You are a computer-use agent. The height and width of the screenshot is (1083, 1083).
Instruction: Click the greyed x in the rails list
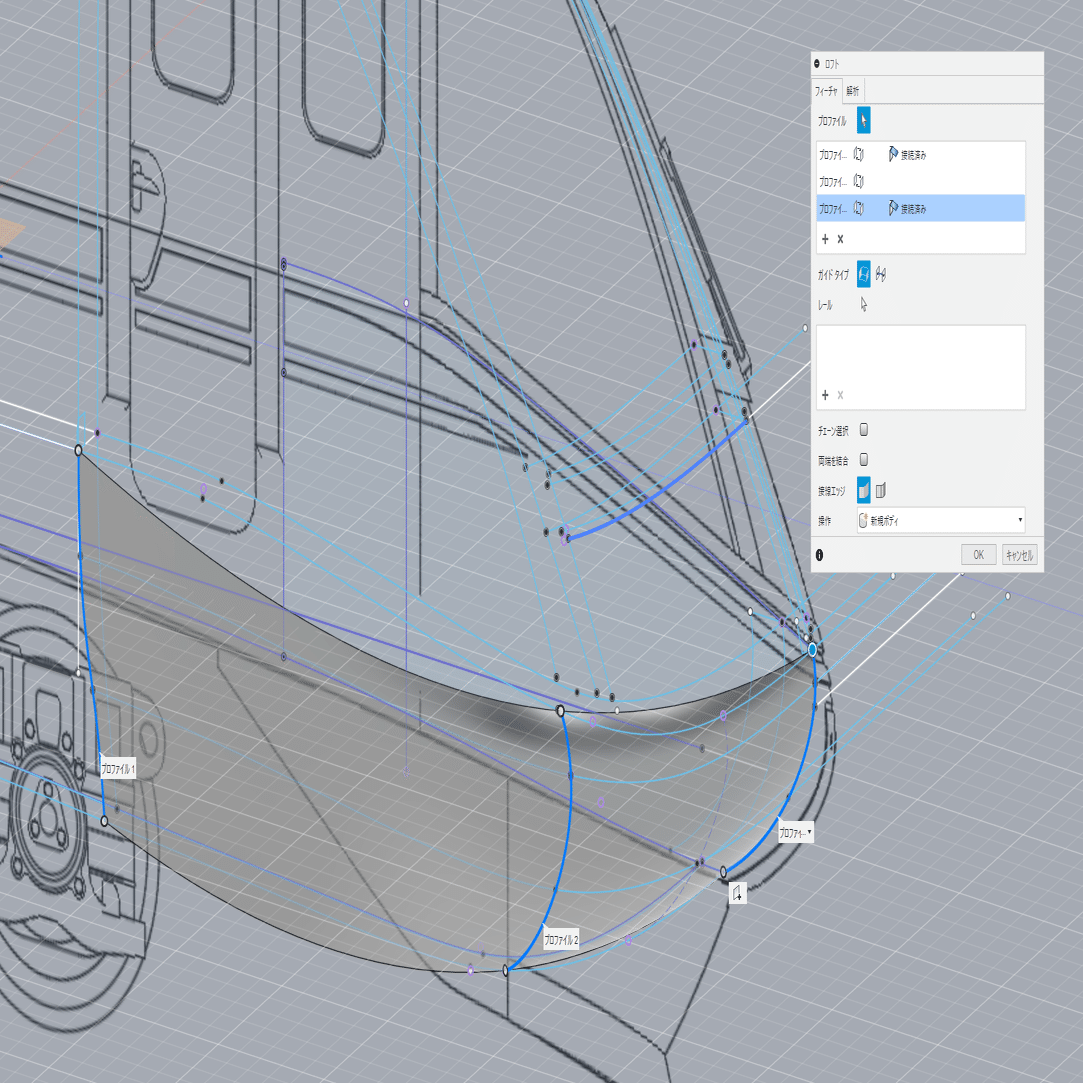pyautogui.click(x=841, y=395)
